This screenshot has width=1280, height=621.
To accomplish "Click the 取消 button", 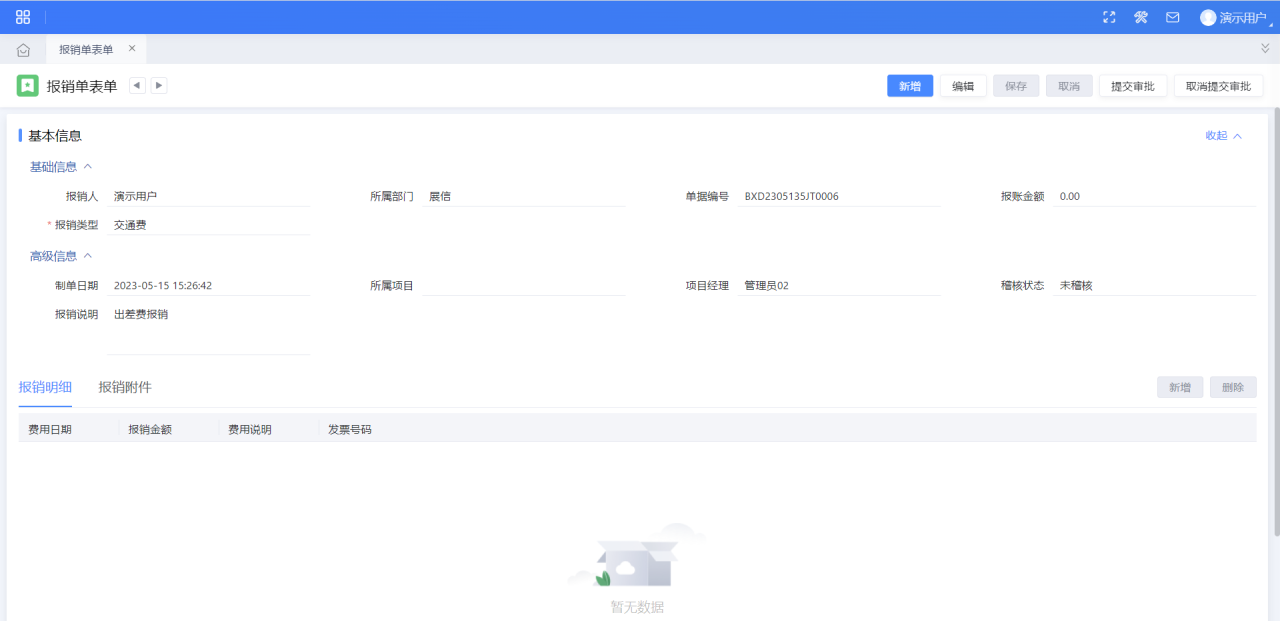I will coord(1069,86).
